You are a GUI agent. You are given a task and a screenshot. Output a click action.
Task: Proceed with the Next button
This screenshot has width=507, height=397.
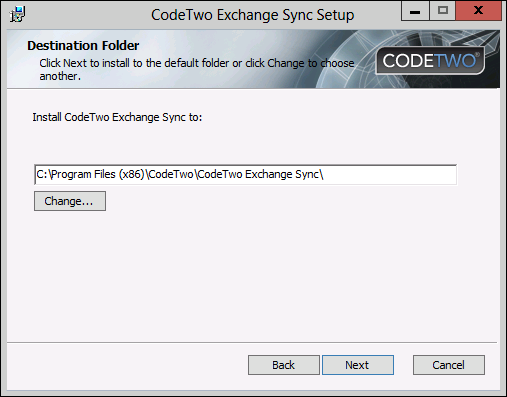[x=358, y=365]
